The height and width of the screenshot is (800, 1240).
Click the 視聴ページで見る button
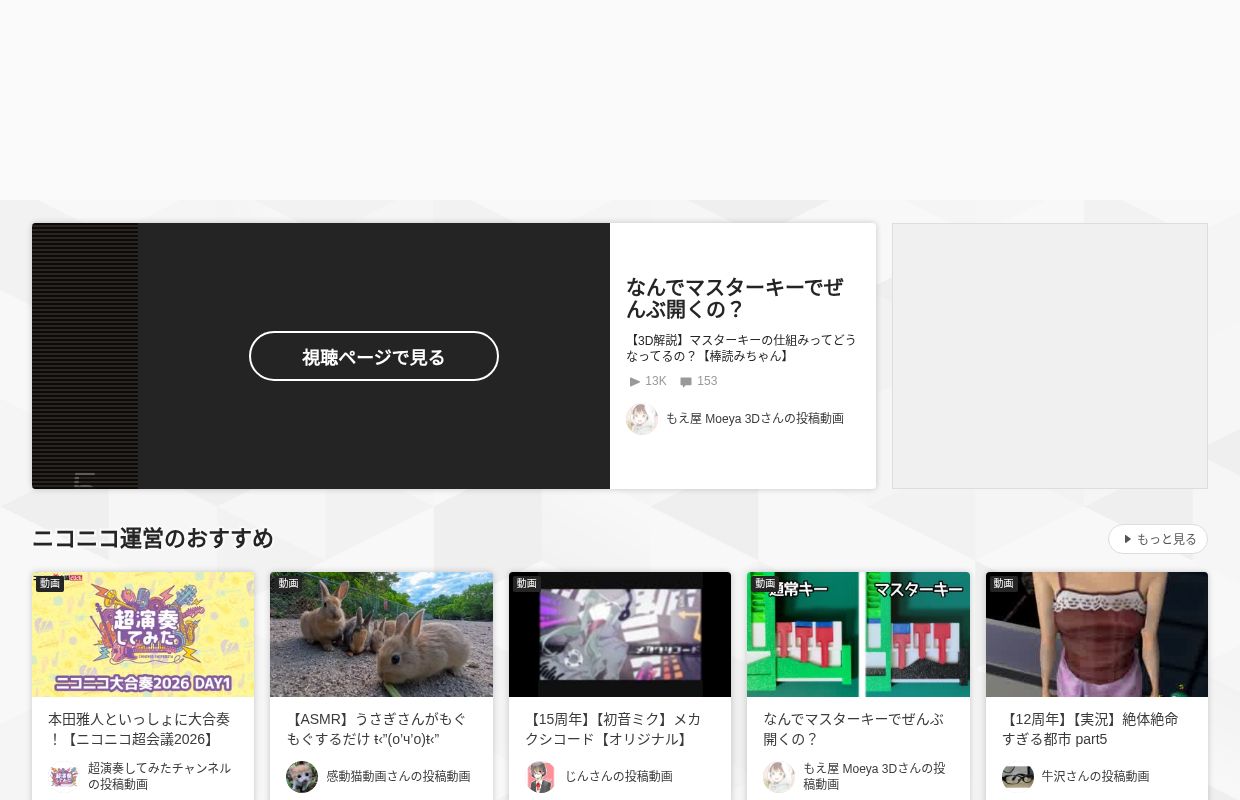pos(374,356)
